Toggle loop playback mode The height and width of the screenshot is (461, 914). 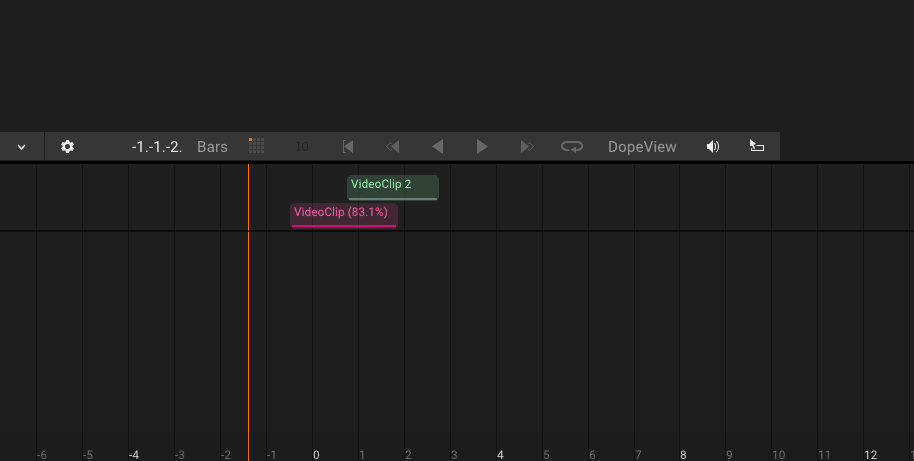click(572, 147)
